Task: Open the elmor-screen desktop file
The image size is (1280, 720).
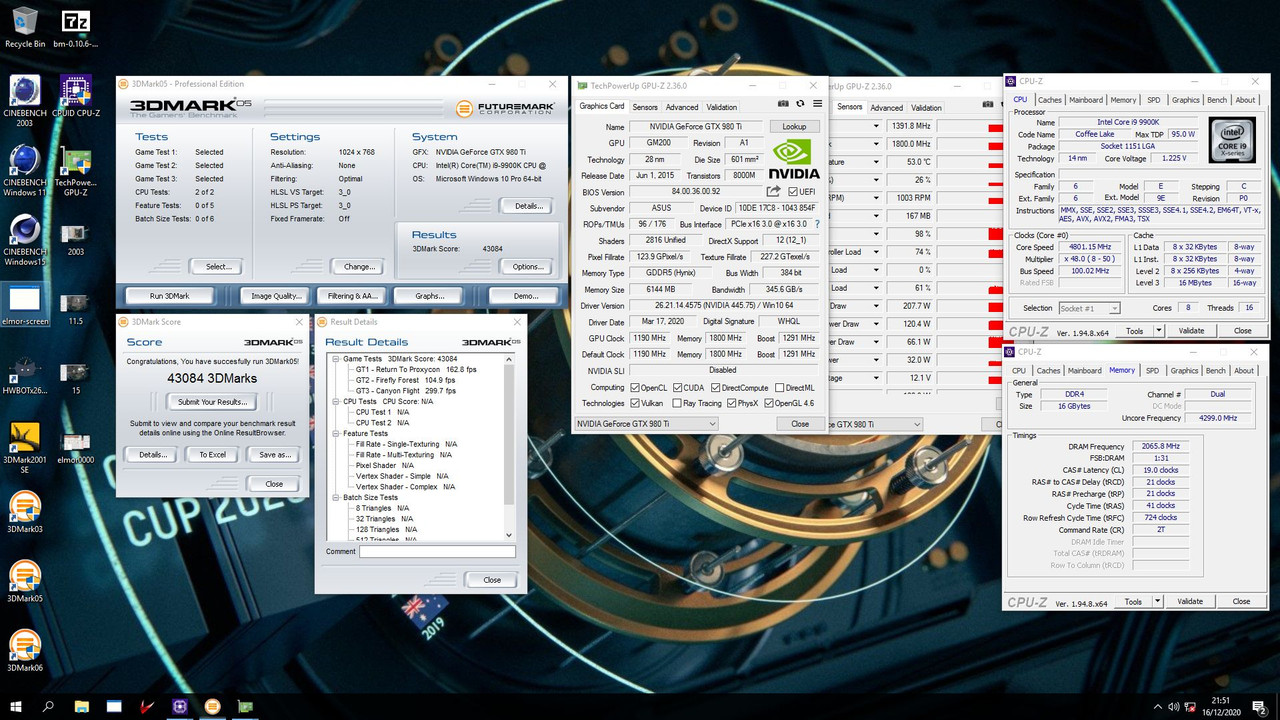Action: pyautogui.click(x=25, y=305)
